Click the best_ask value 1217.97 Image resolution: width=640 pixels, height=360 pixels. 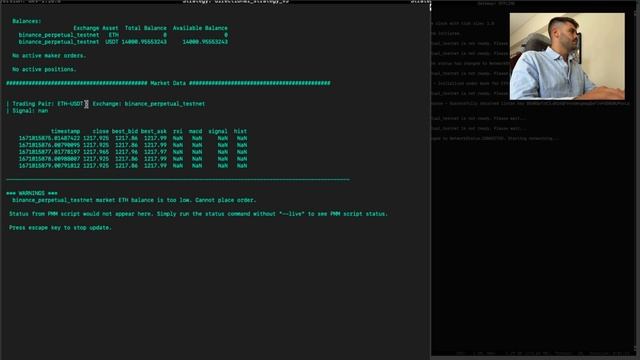pos(155,152)
